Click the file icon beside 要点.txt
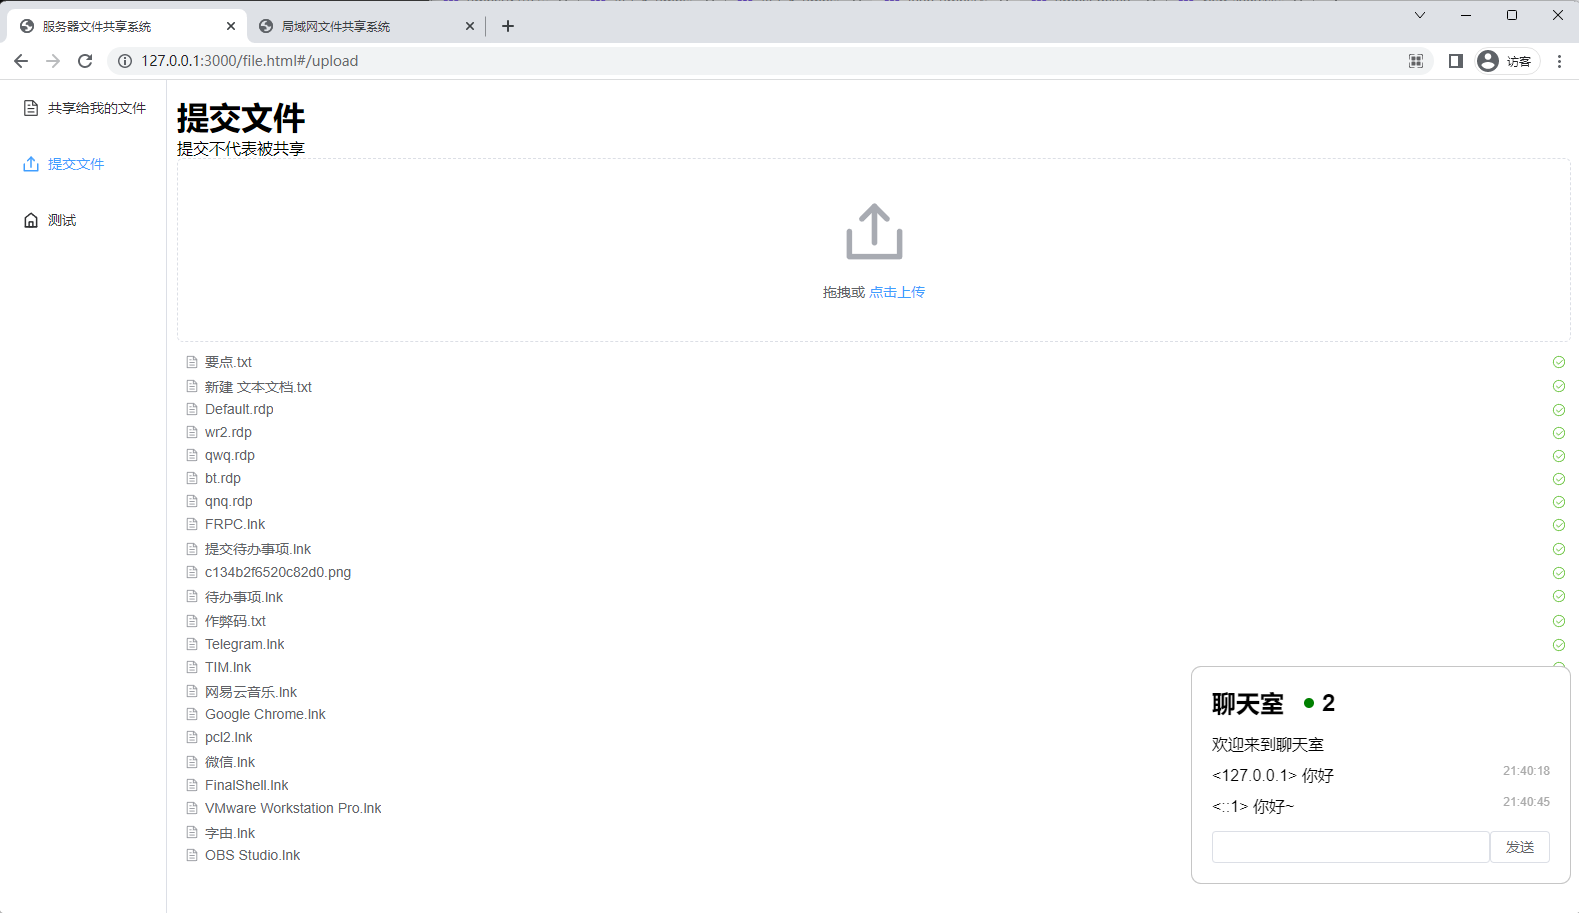The width and height of the screenshot is (1579, 913). coord(192,362)
